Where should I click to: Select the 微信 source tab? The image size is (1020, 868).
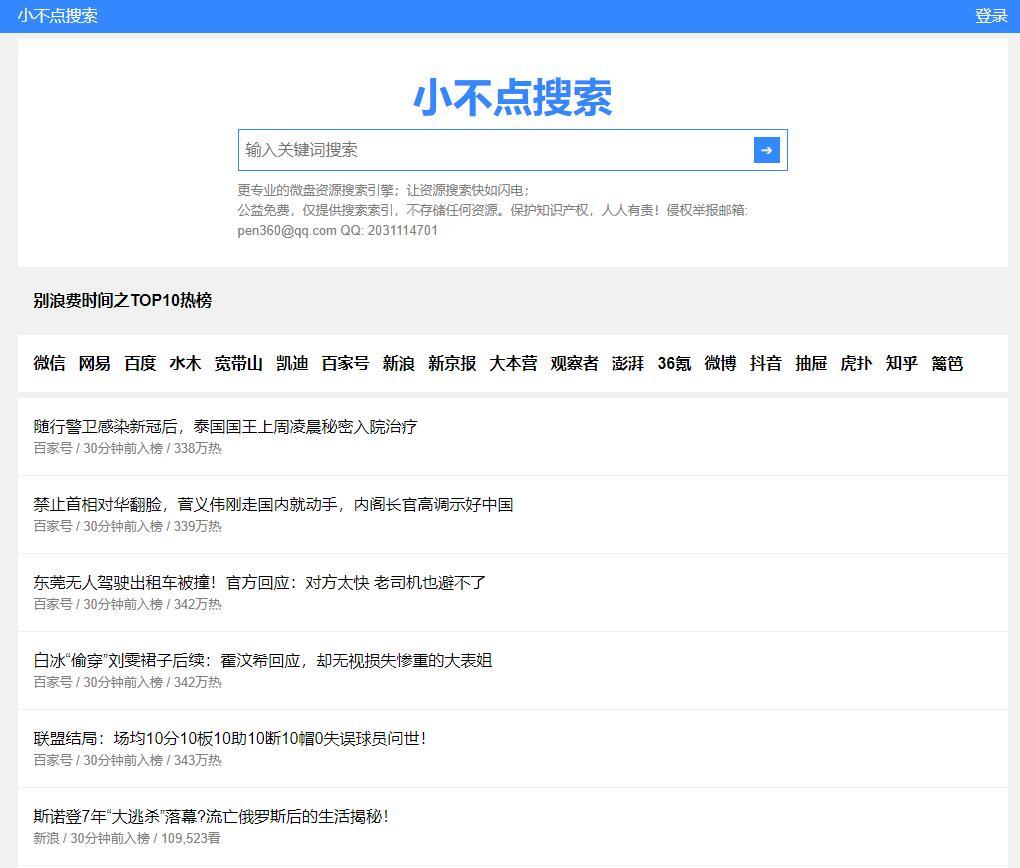tap(49, 363)
